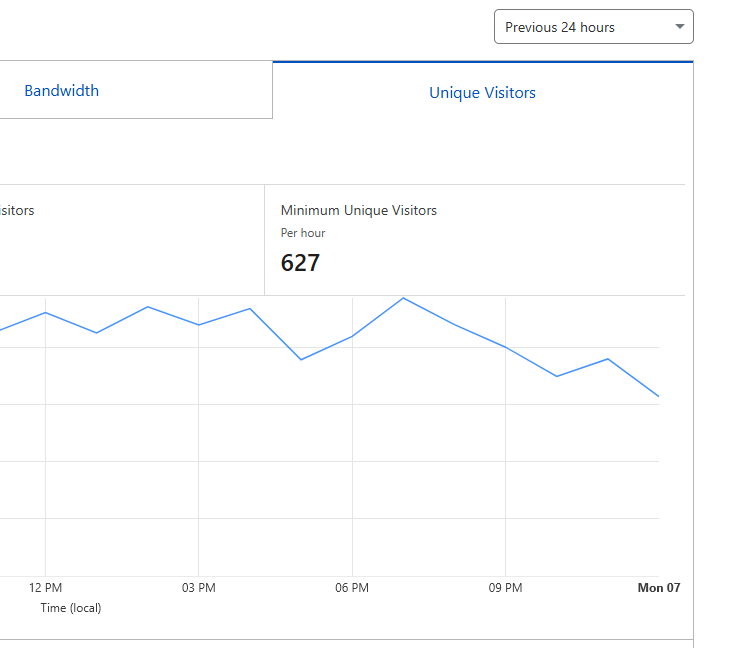Click the 627 minimum visitors value
730x648 pixels.
pyautogui.click(x=300, y=263)
